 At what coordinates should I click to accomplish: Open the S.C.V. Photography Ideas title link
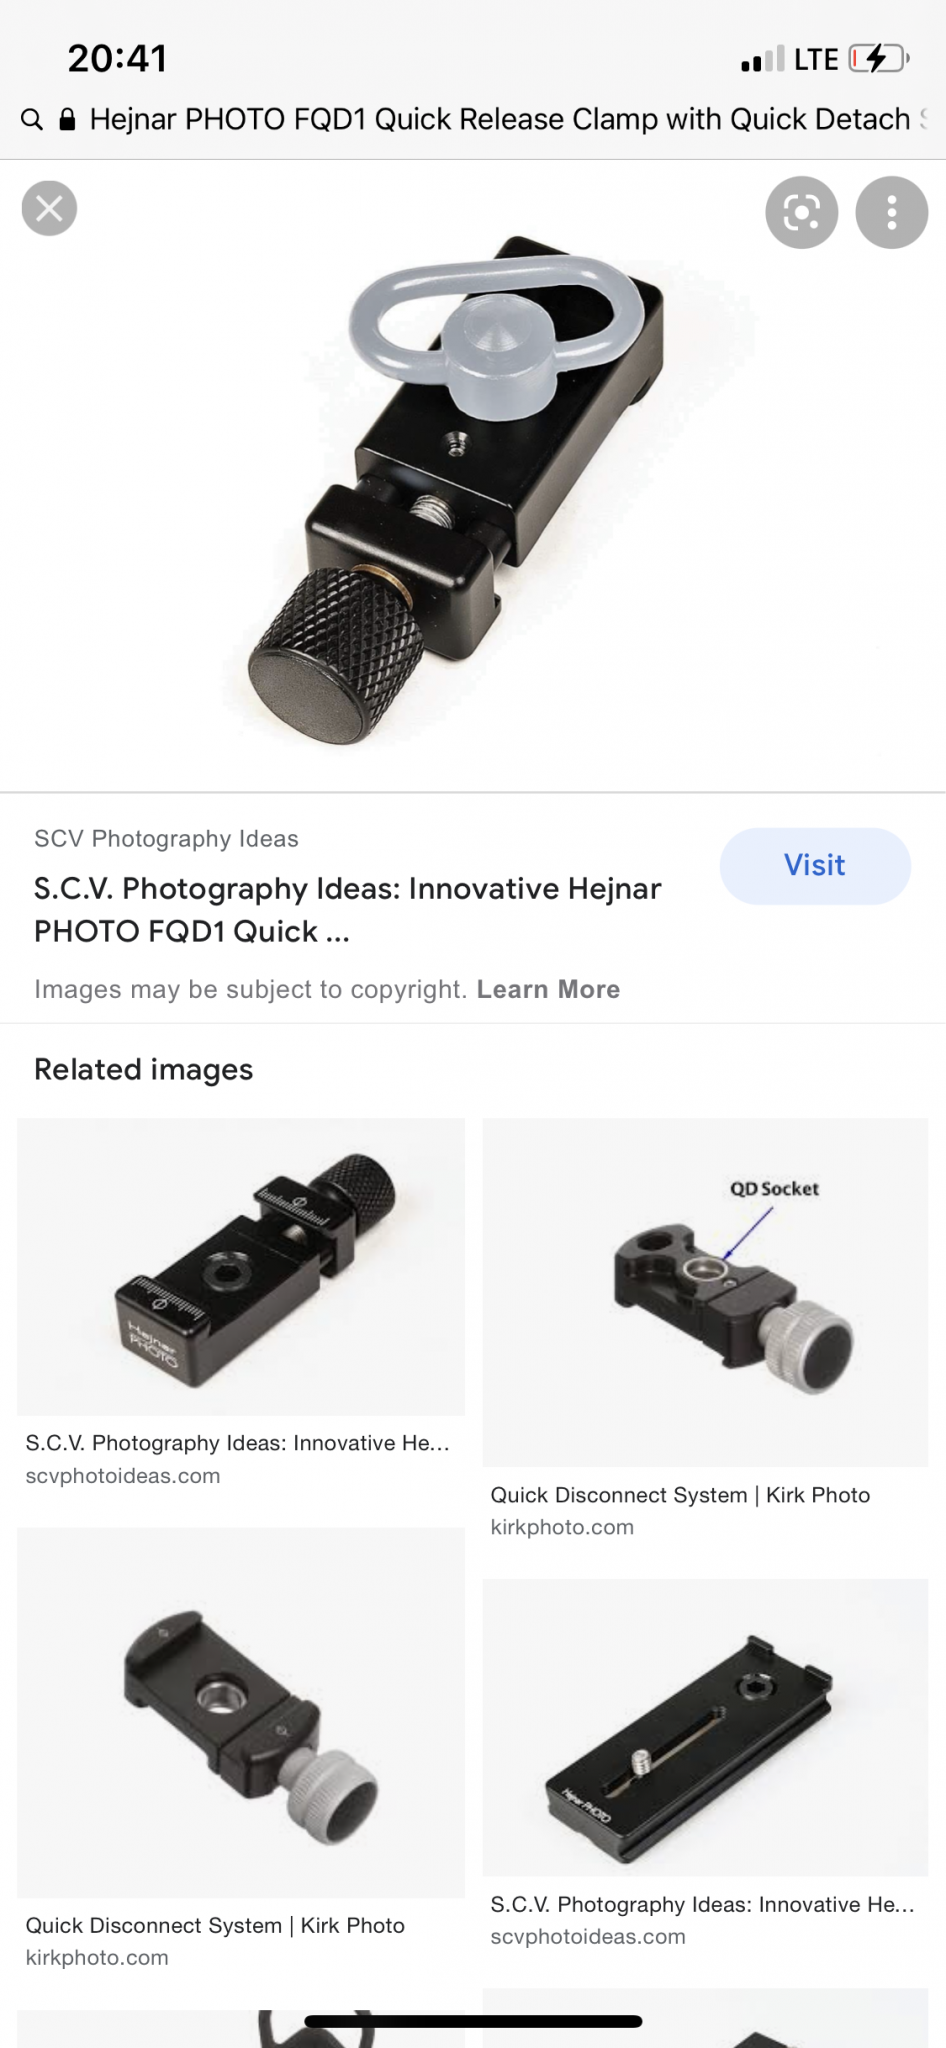tap(347, 910)
